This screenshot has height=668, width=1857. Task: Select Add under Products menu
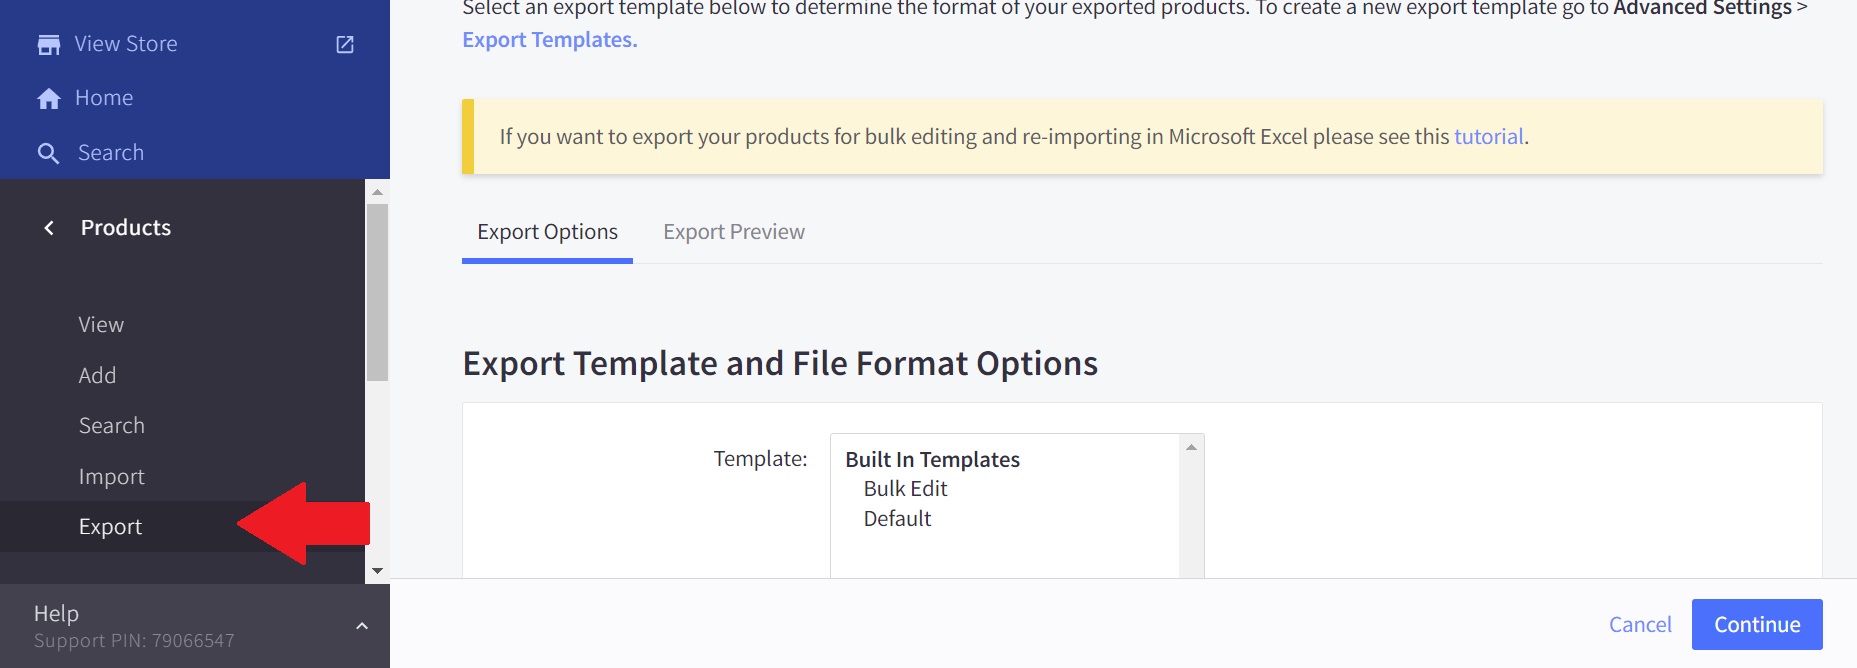97,375
